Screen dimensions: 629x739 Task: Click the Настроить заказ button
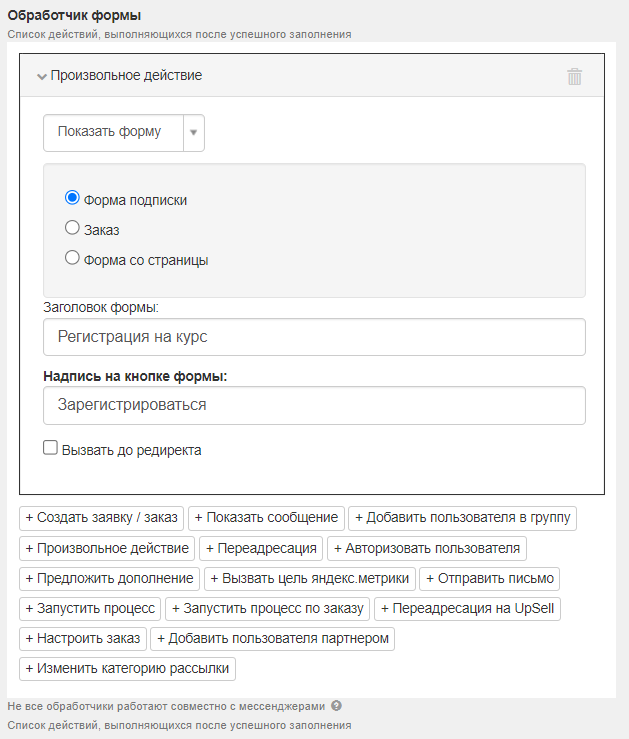pos(83,639)
